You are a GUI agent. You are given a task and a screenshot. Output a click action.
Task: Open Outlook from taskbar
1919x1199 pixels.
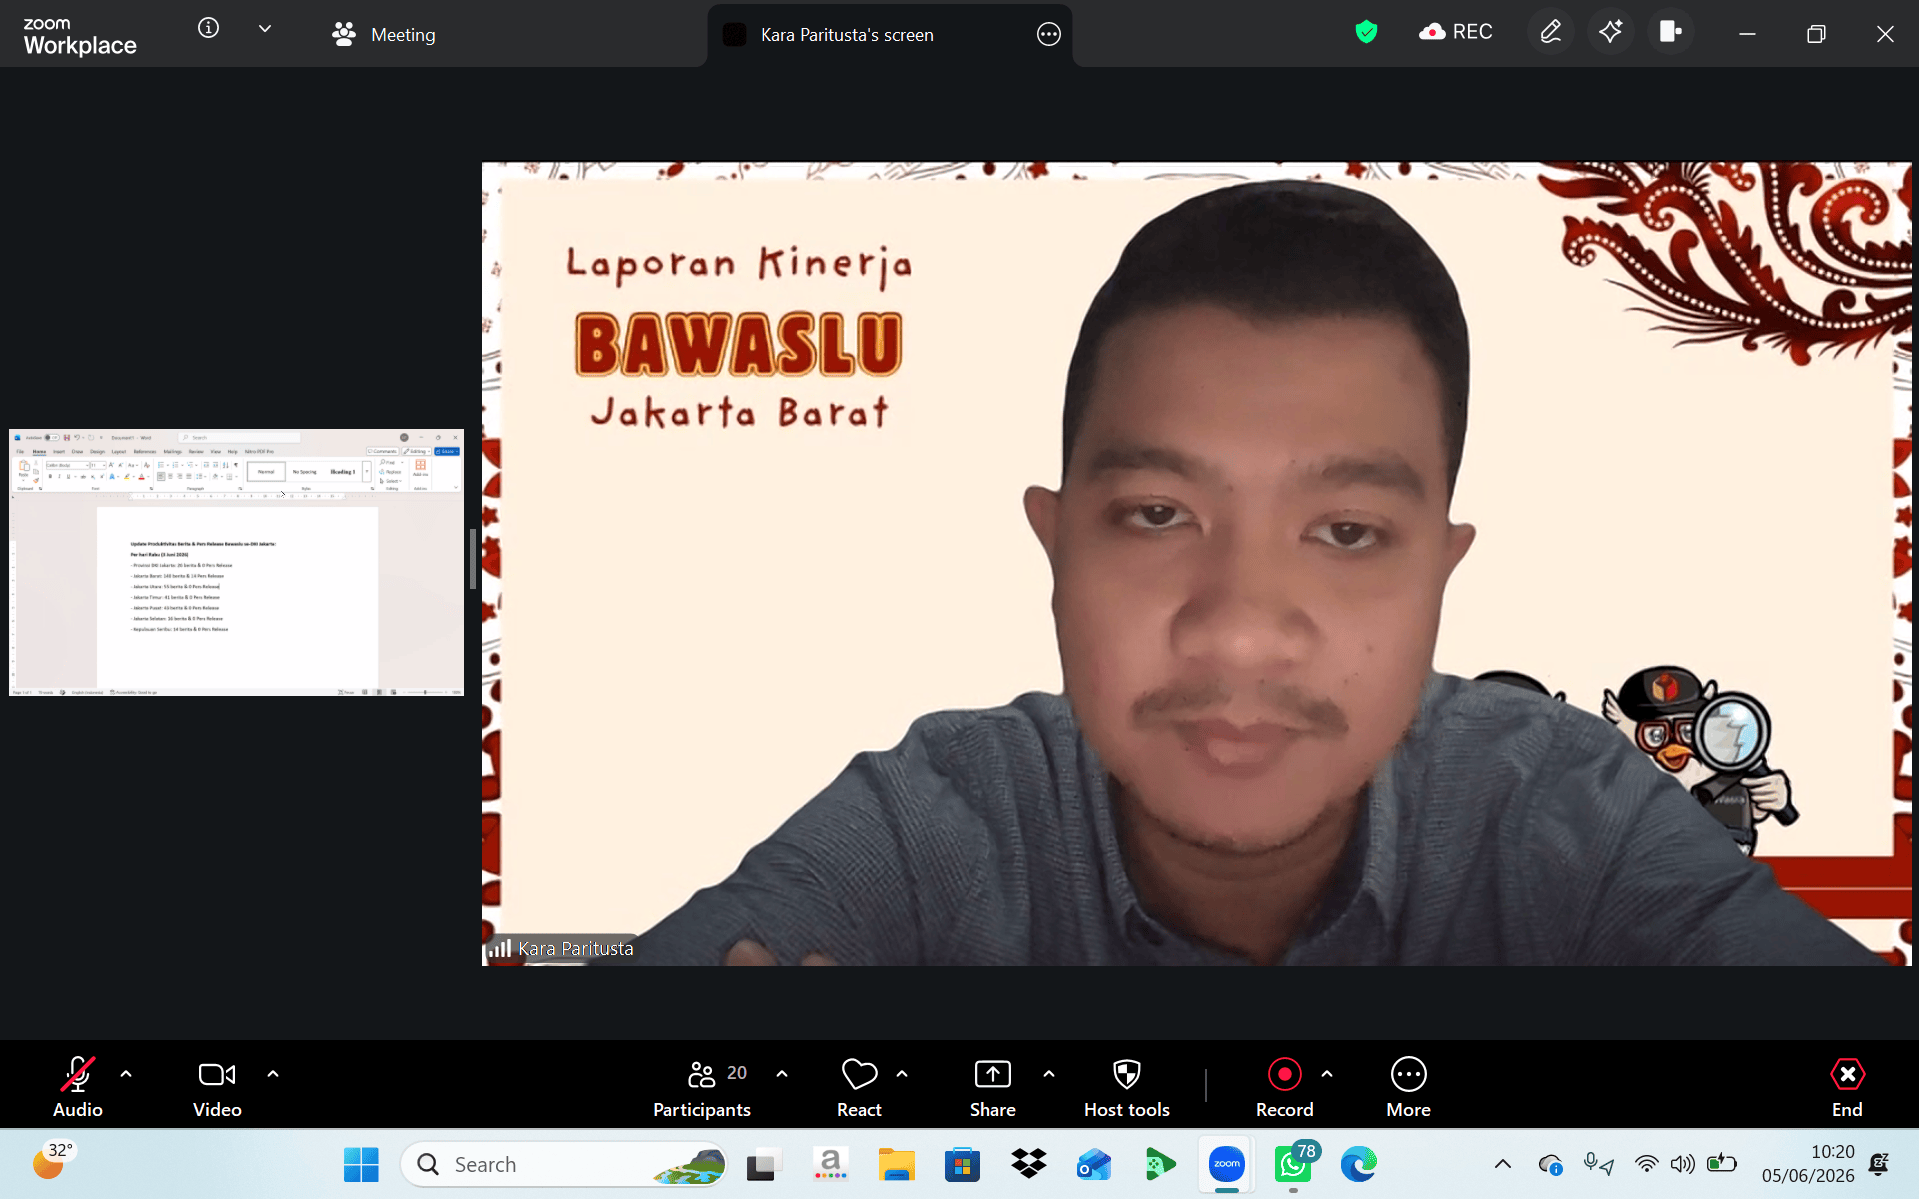point(1094,1165)
